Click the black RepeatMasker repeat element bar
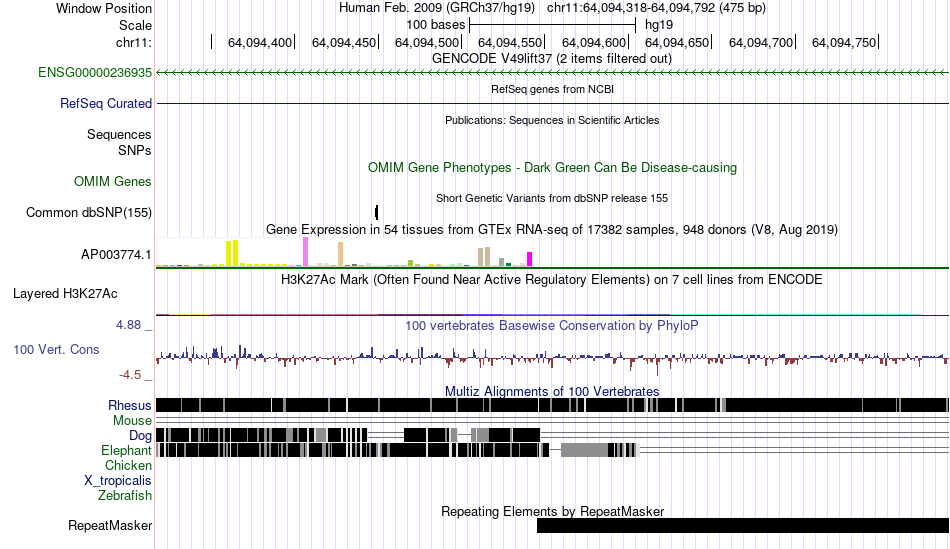The image size is (950, 549). (x=743, y=525)
